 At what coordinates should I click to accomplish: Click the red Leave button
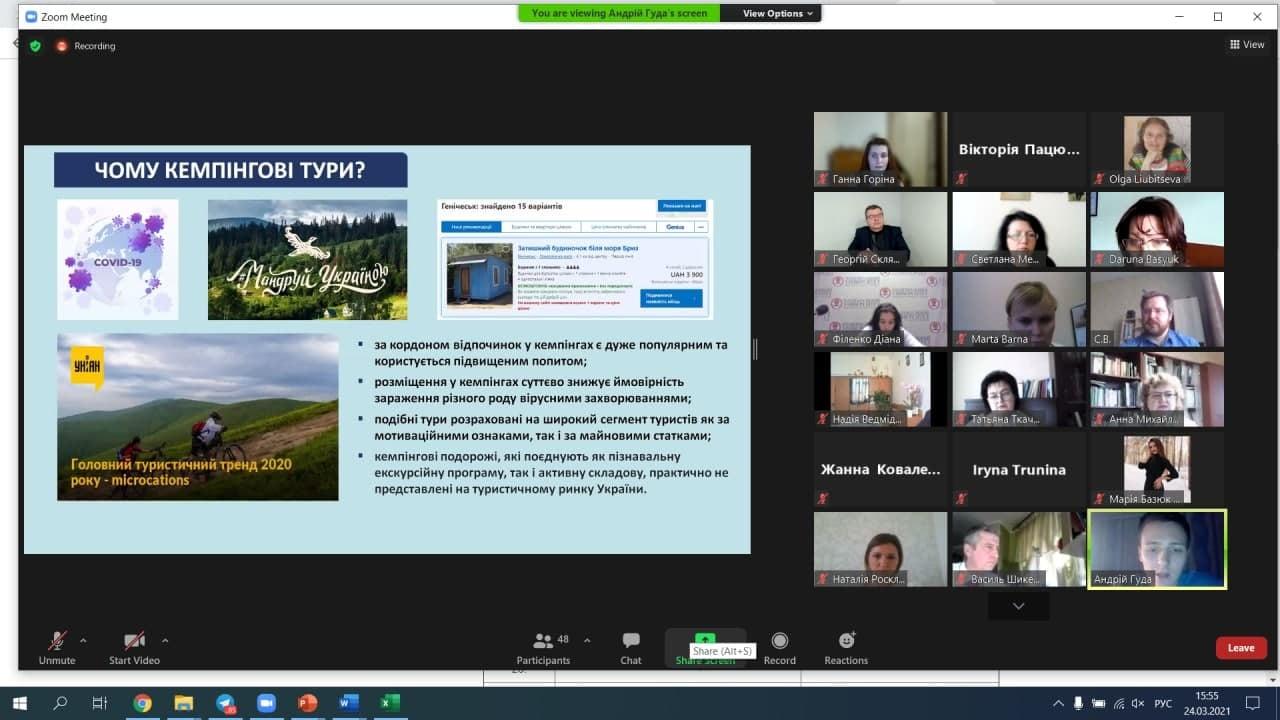1241,648
